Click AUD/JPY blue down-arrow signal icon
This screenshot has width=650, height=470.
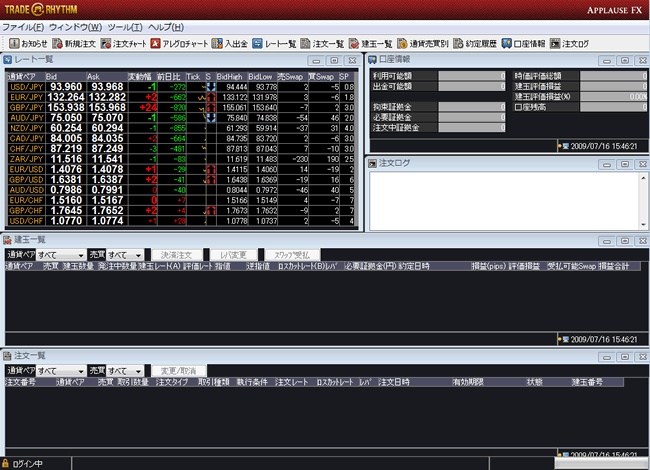(x=211, y=118)
